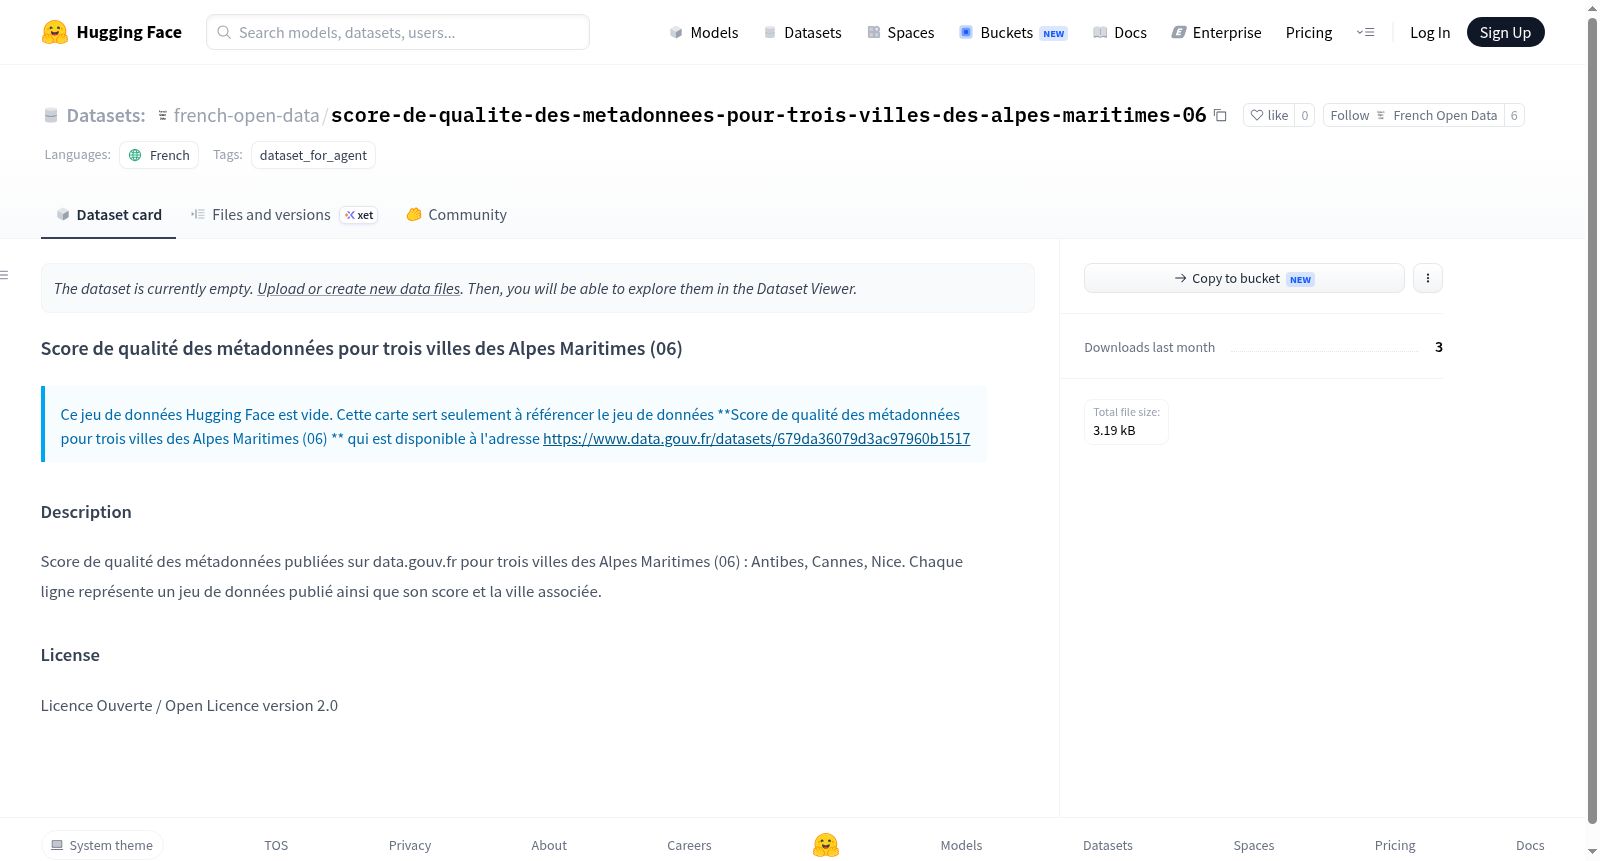Screen dimensions: 1600x861
Task: Open Docs in the top navigation
Action: pos(1120,32)
